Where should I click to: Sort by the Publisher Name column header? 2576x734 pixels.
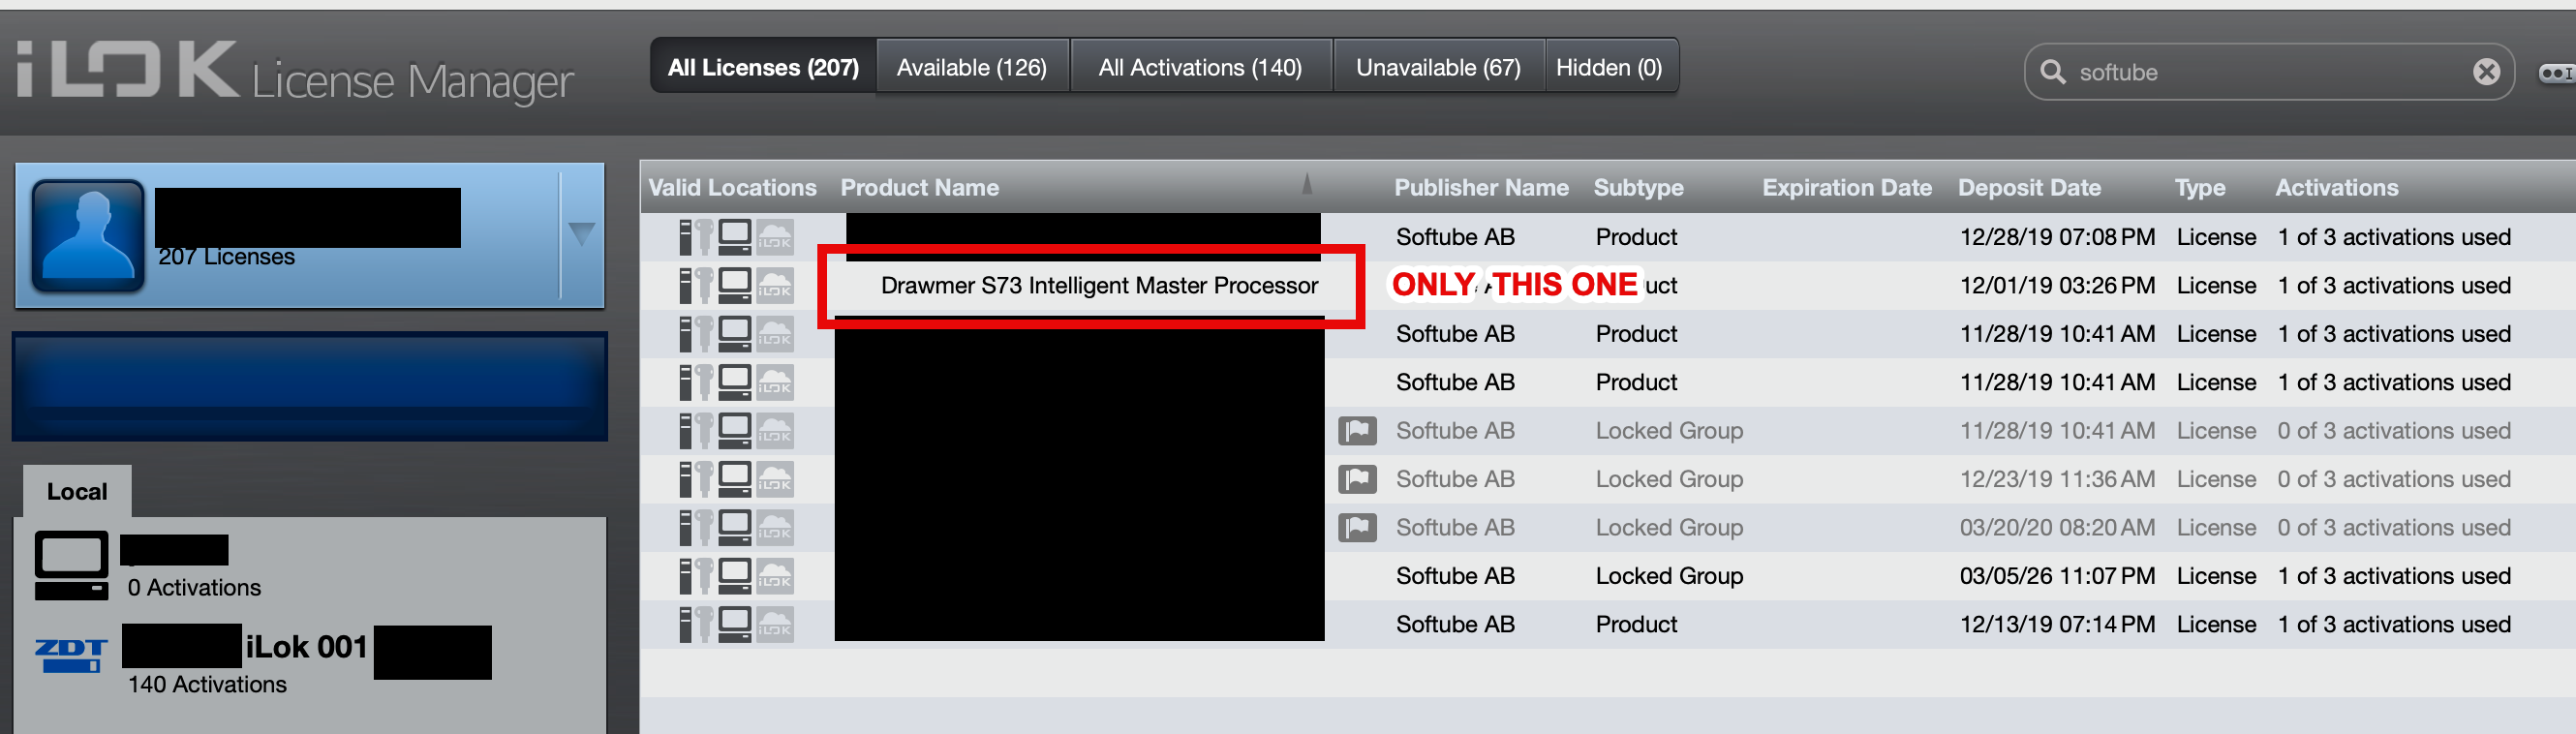tap(1480, 188)
